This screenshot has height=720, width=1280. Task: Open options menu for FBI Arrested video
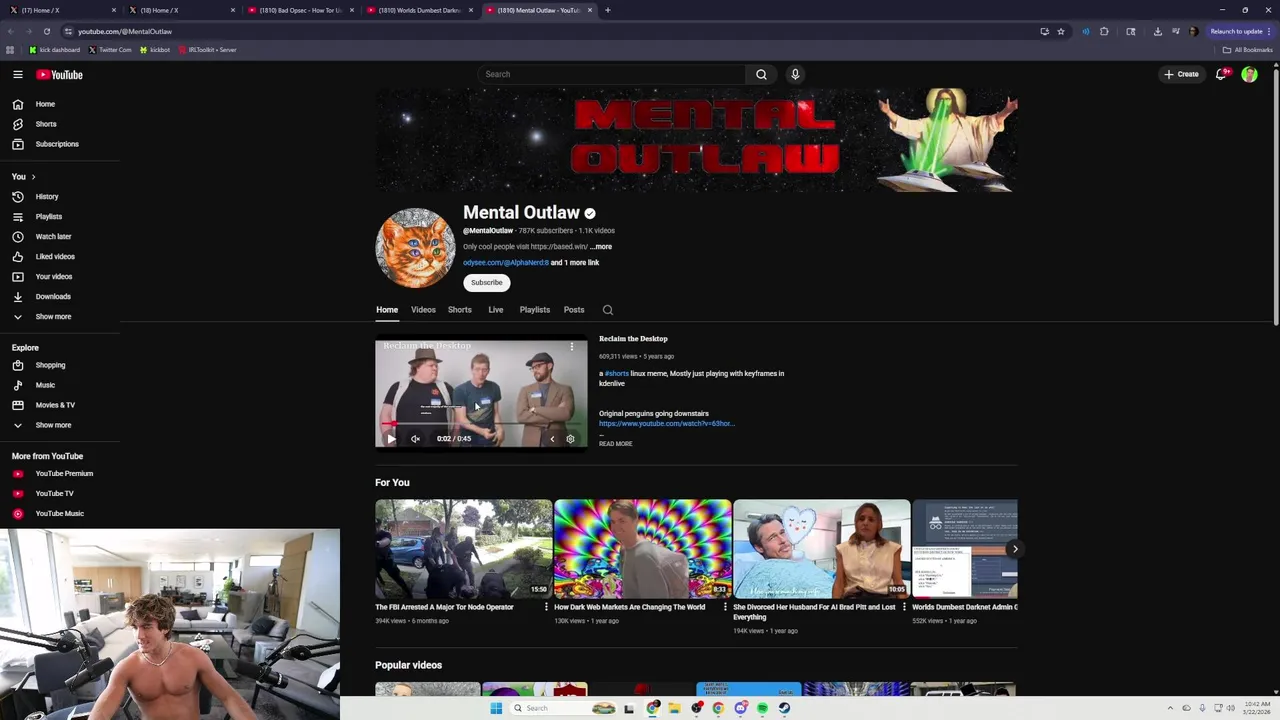546,608
